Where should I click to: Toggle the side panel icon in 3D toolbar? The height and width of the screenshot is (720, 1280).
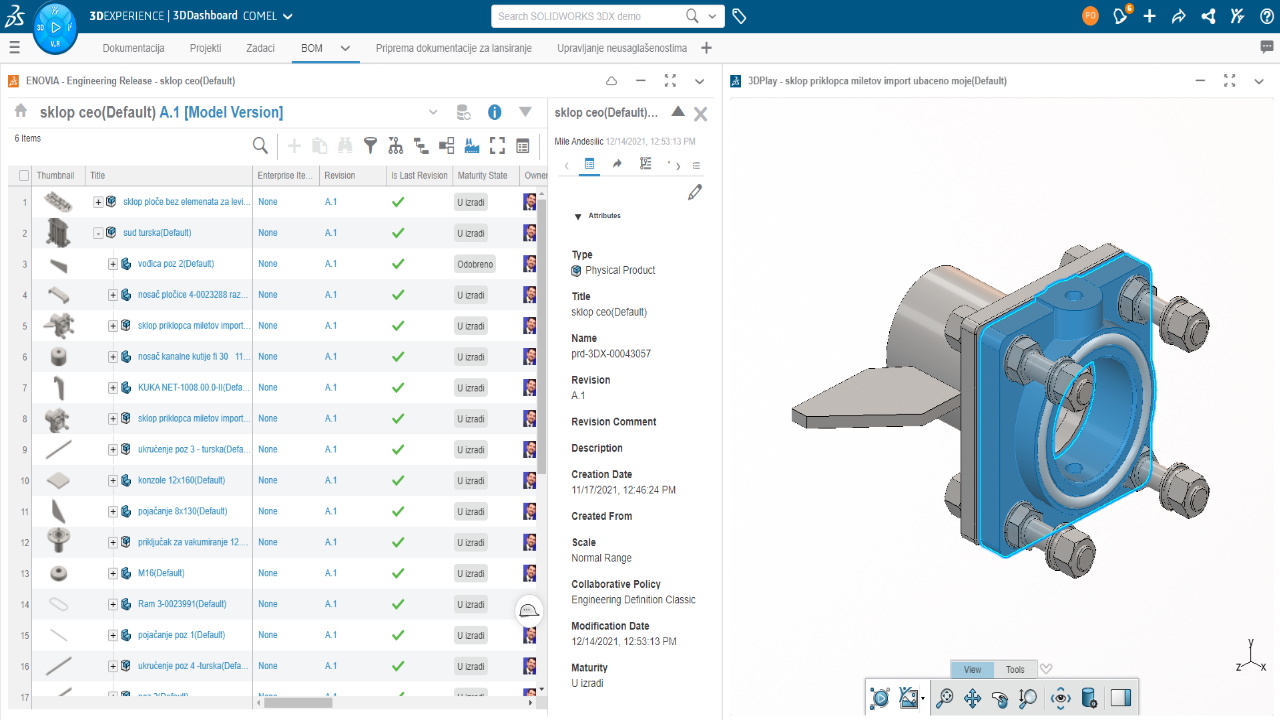pyautogui.click(x=1120, y=699)
